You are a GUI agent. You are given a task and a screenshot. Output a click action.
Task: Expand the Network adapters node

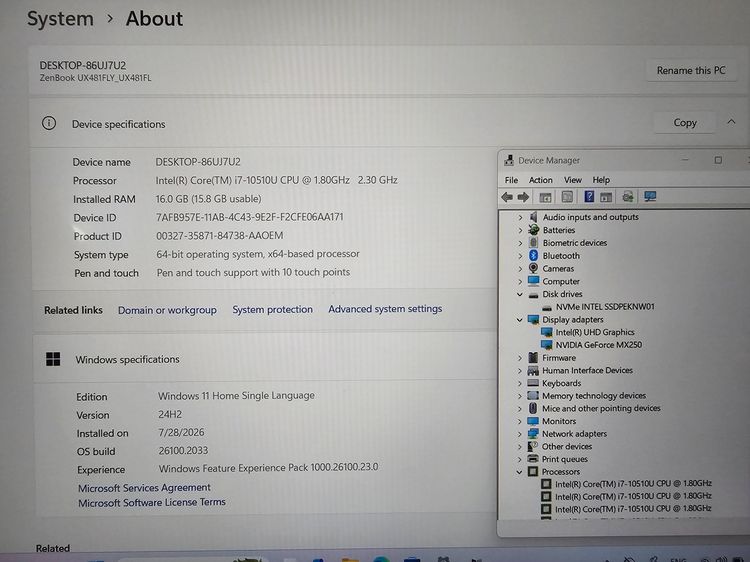[520, 434]
